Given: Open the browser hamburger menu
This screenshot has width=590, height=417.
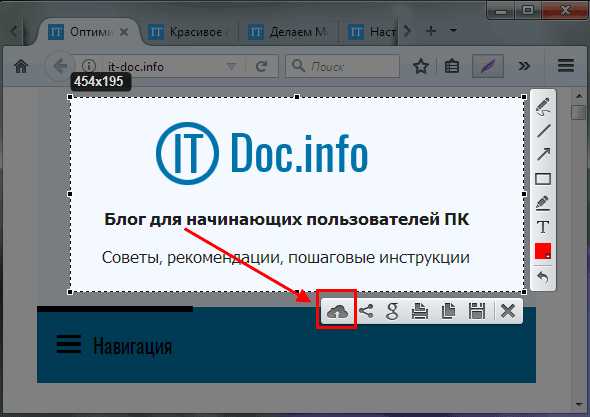Looking at the screenshot, I should [566, 65].
